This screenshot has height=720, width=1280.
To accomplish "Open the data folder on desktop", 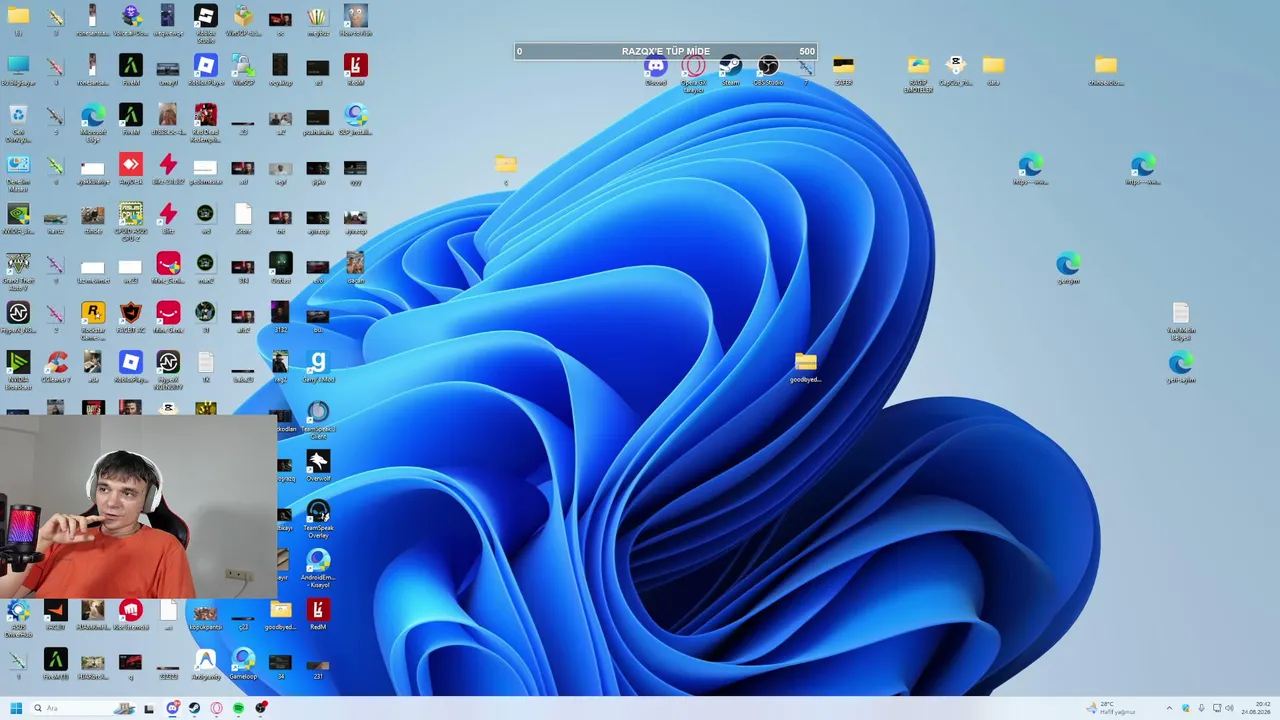I will (x=993, y=71).
